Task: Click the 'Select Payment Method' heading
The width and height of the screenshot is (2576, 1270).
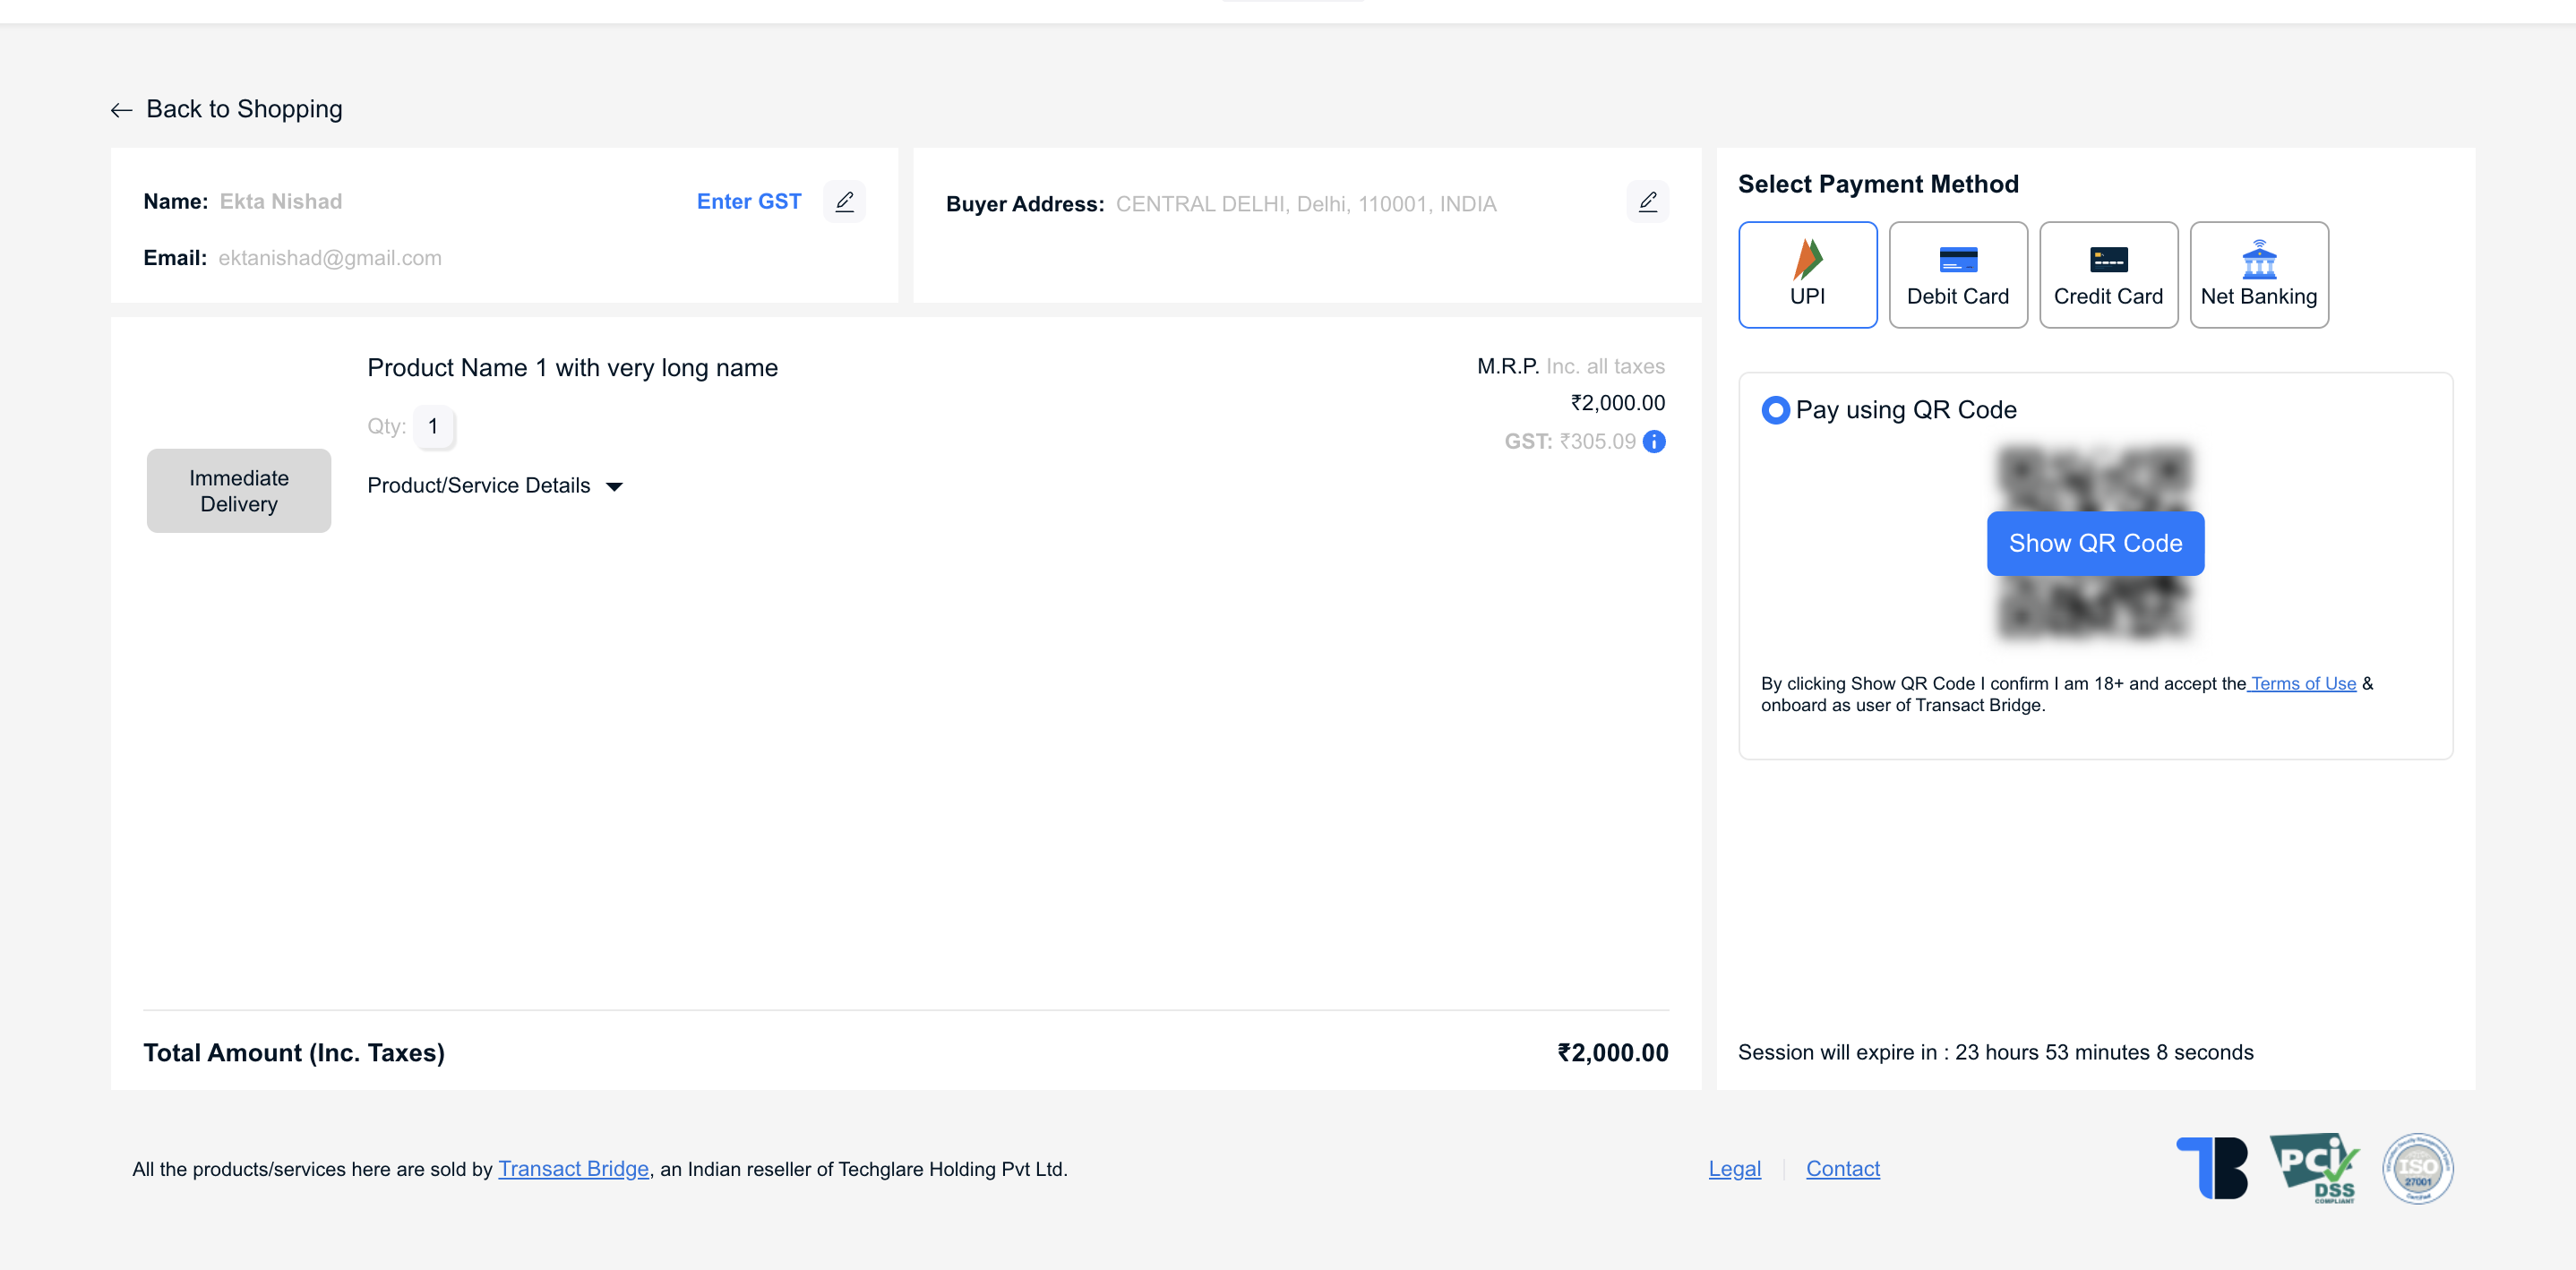Action: 1878,184
